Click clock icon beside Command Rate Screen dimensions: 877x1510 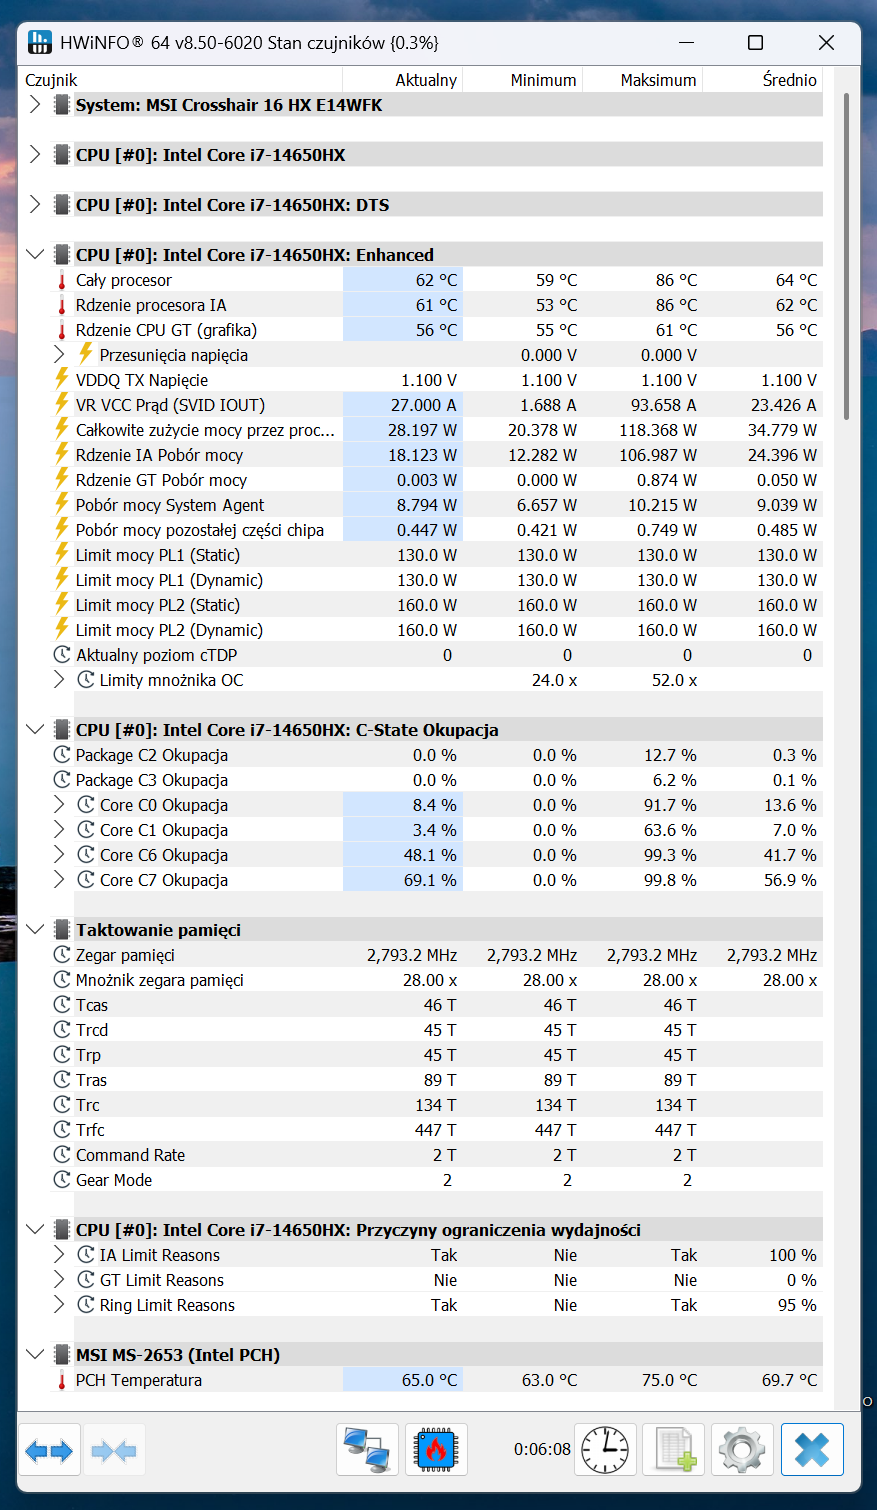[x=62, y=1155]
